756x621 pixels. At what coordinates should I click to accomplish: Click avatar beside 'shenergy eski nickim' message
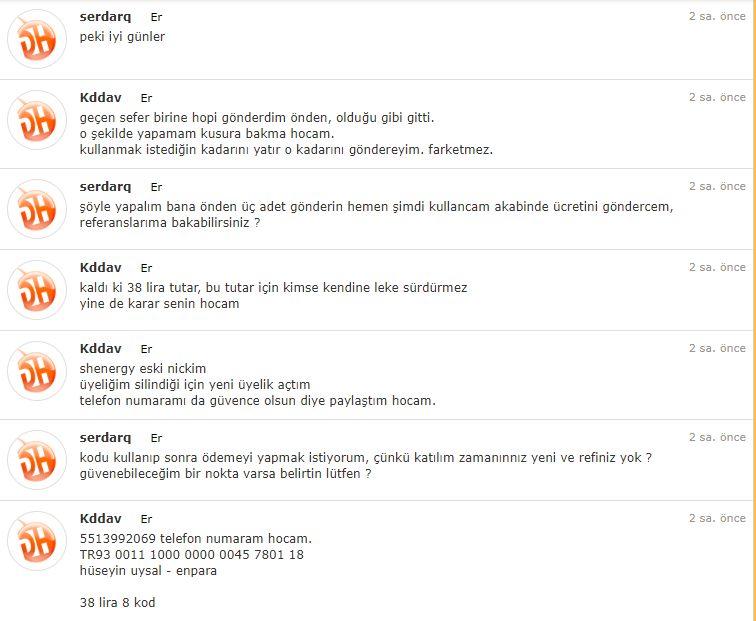(37, 371)
